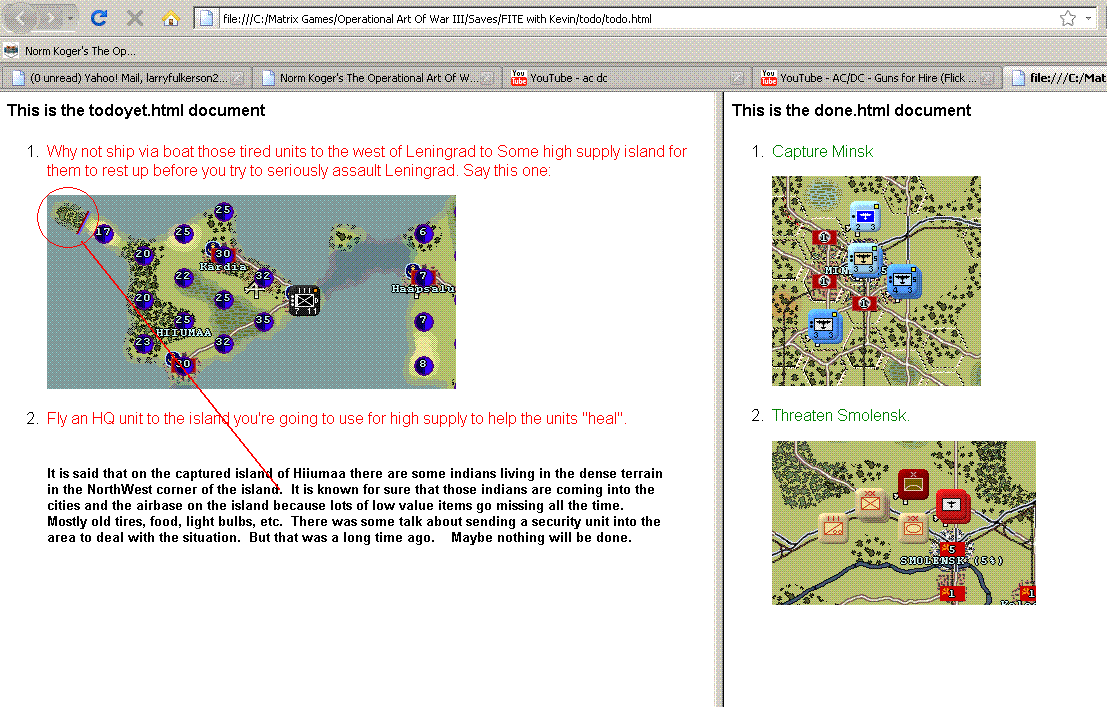Image resolution: width=1107 pixels, height=707 pixels.
Task: Close the YouTube - ac dc tab
Action: 736,78
